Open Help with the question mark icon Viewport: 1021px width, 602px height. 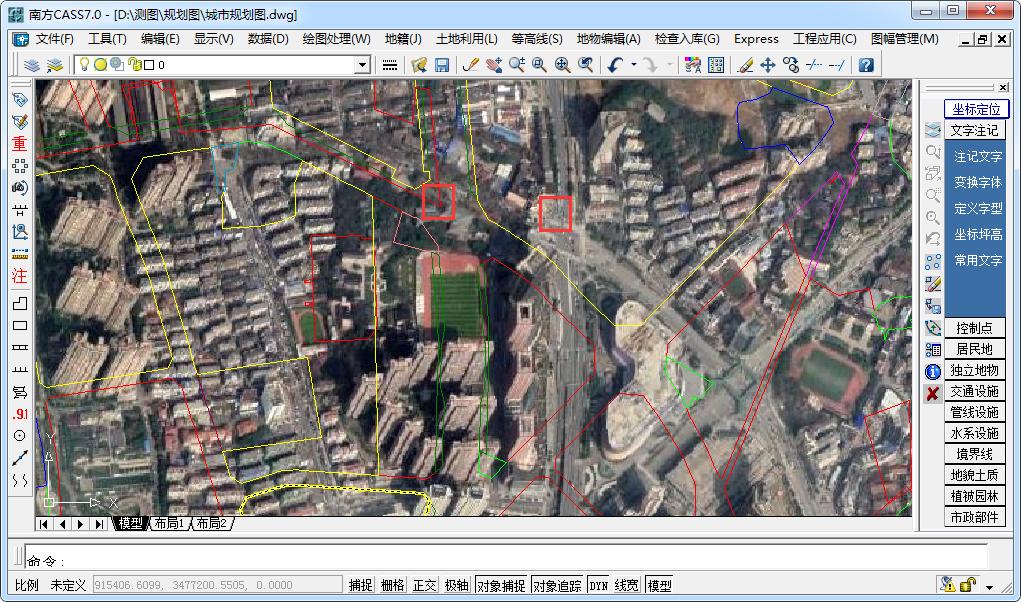pos(866,65)
